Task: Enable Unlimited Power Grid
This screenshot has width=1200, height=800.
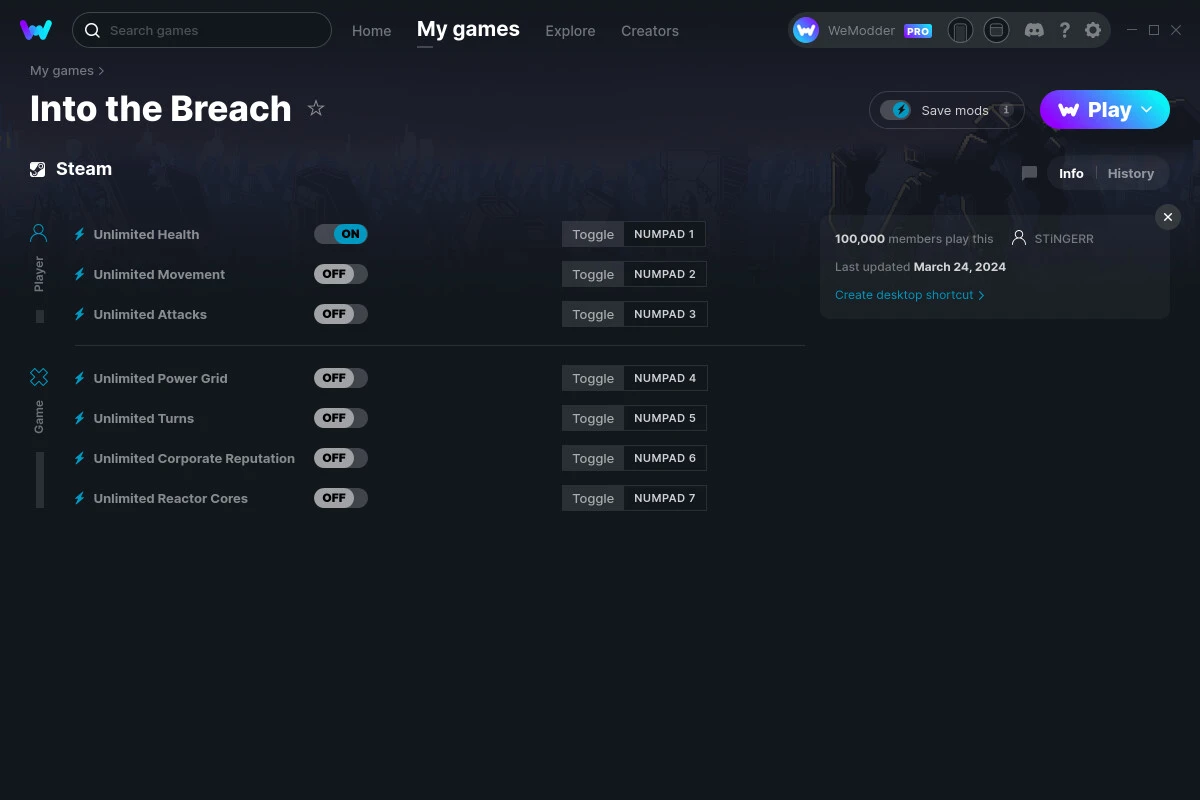Action: coord(340,378)
